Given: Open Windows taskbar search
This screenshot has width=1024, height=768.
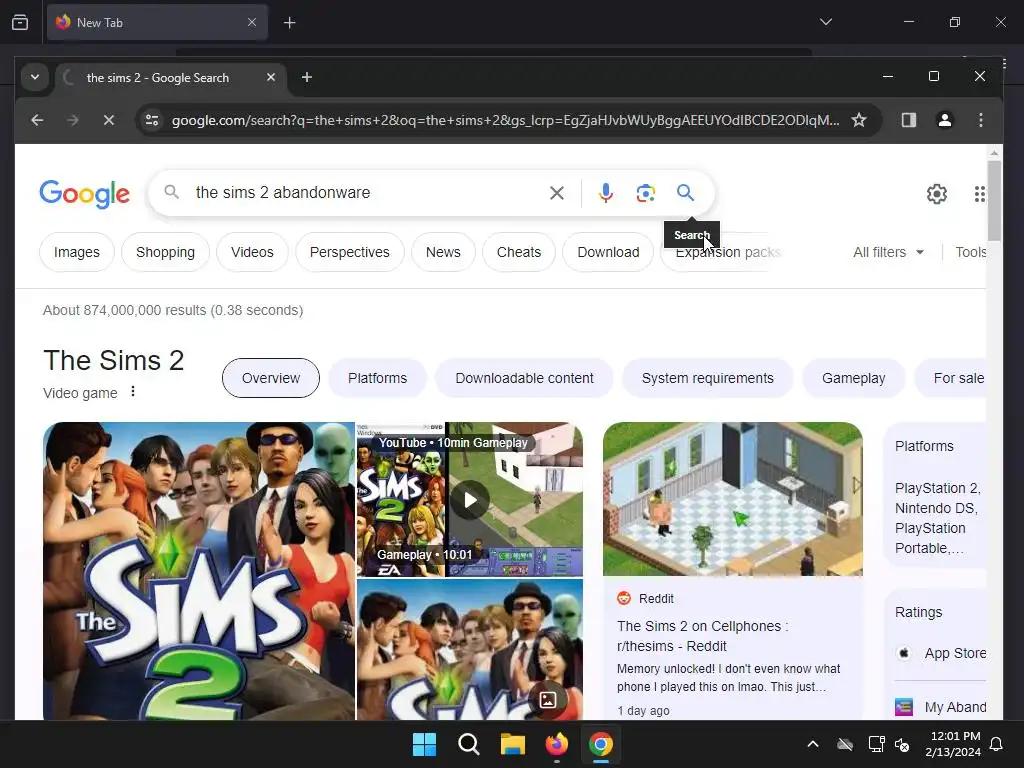Looking at the screenshot, I should (468, 744).
